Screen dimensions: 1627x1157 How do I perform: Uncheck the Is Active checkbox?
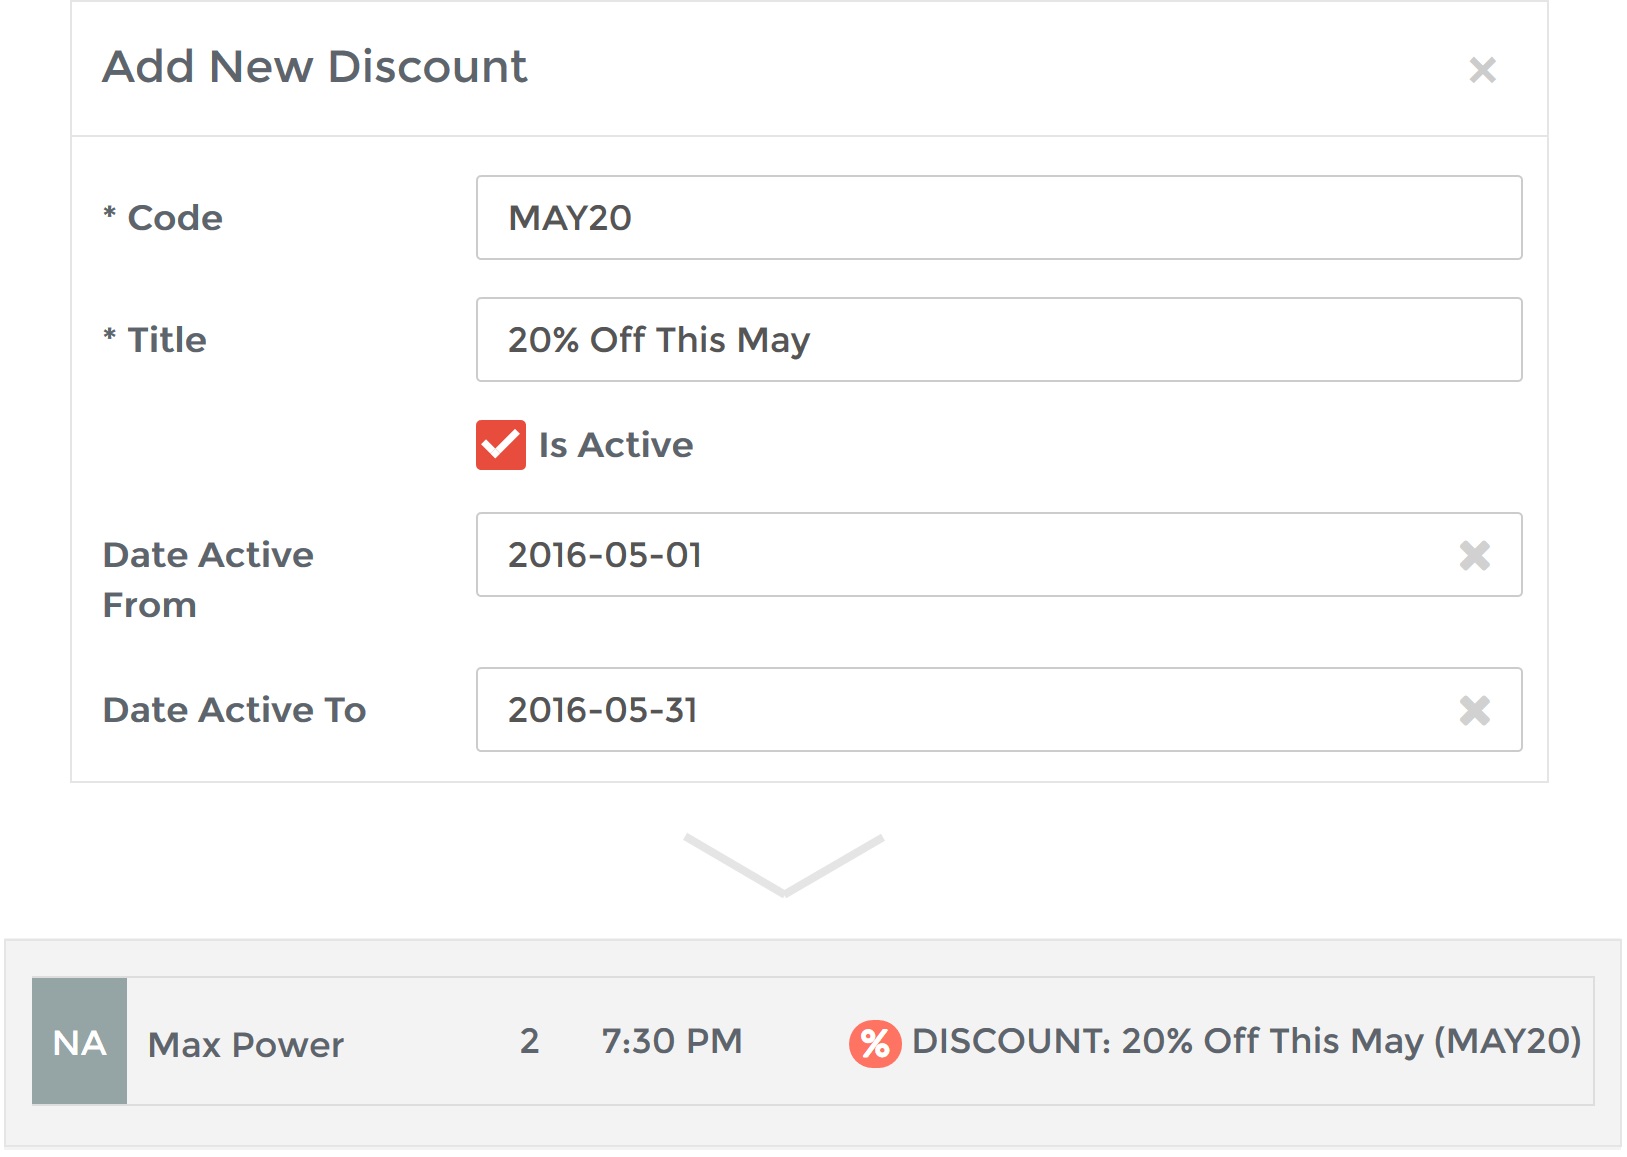(x=501, y=445)
